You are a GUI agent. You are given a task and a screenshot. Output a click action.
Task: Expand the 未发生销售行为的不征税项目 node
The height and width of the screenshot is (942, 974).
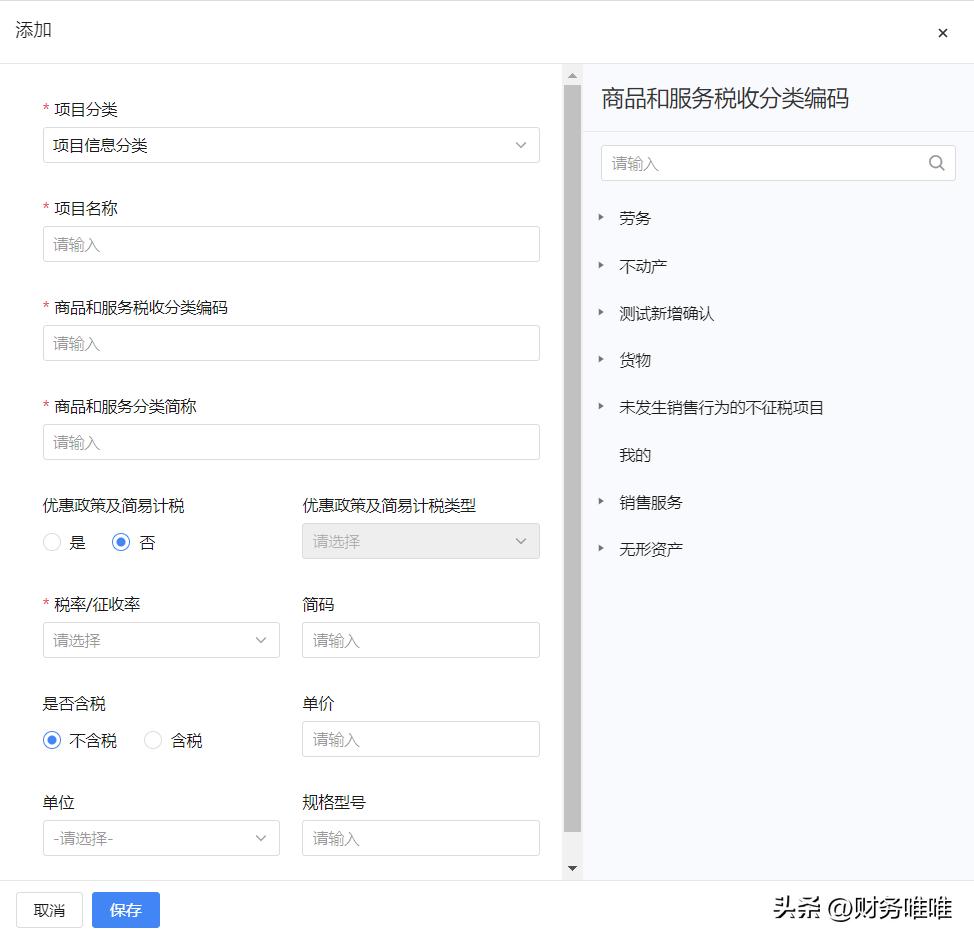pyautogui.click(x=601, y=407)
